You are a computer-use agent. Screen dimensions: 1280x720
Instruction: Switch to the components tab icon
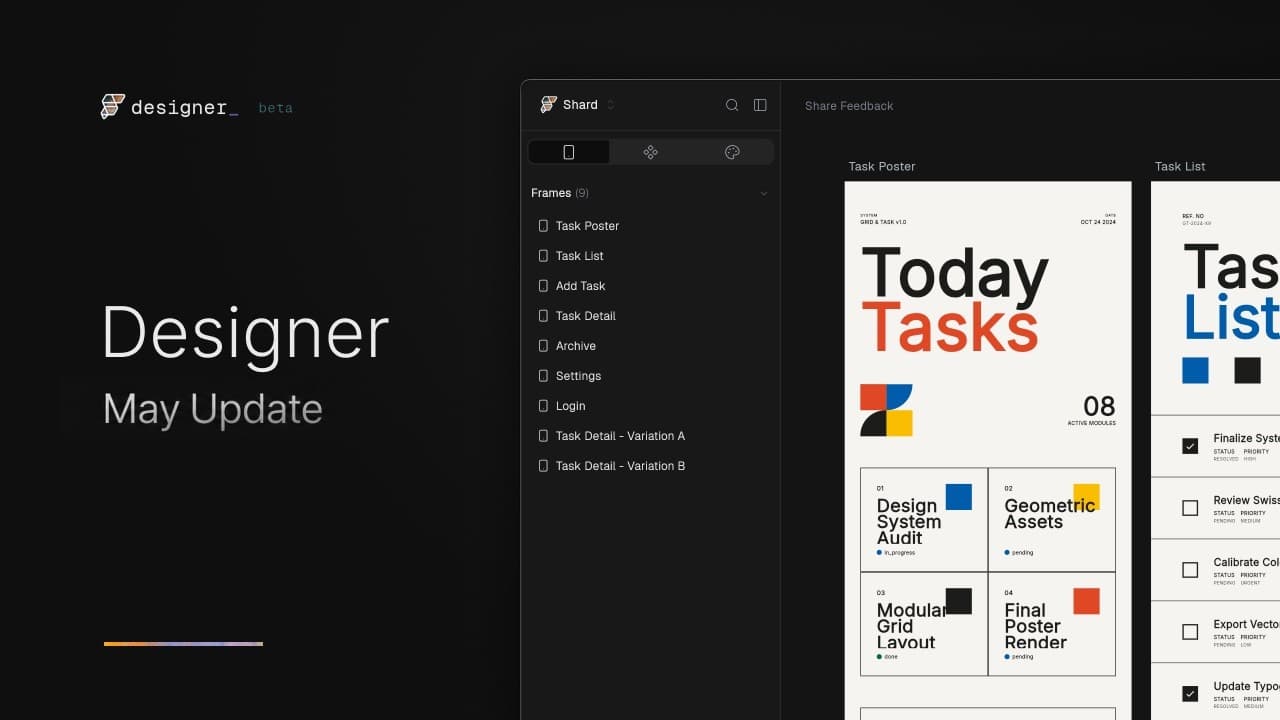(x=651, y=152)
